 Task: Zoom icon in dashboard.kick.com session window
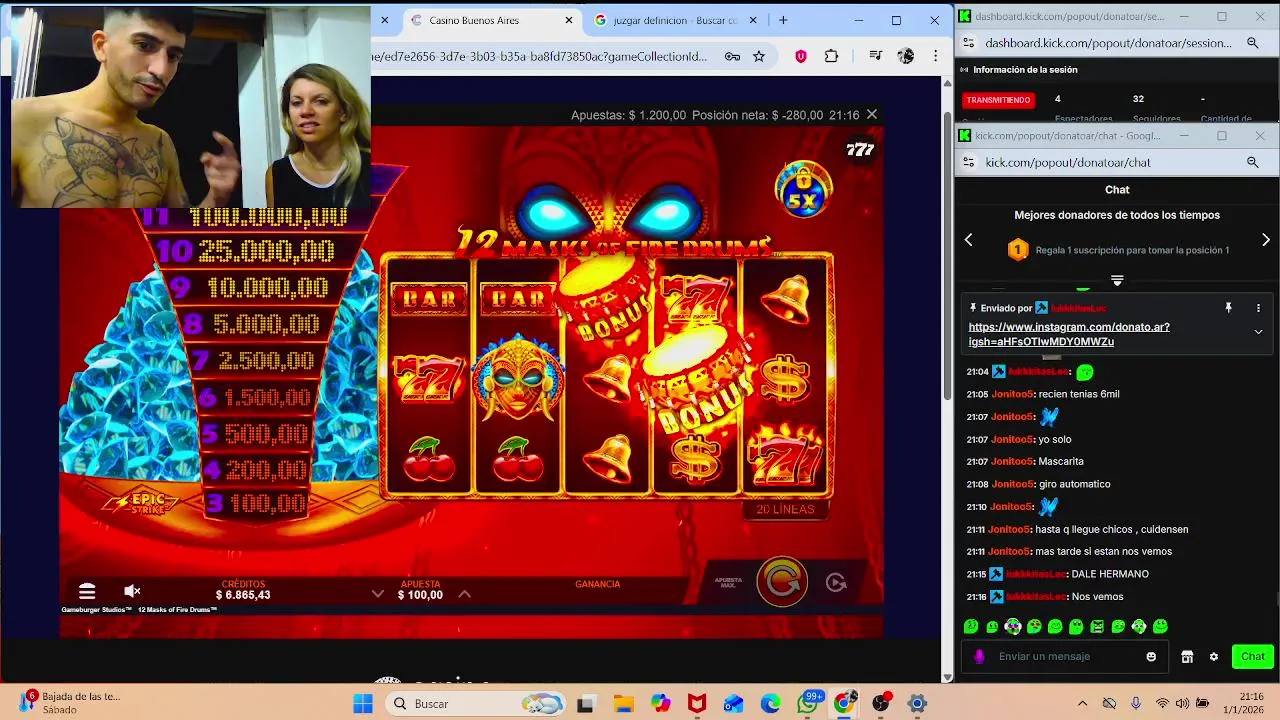(1252, 43)
